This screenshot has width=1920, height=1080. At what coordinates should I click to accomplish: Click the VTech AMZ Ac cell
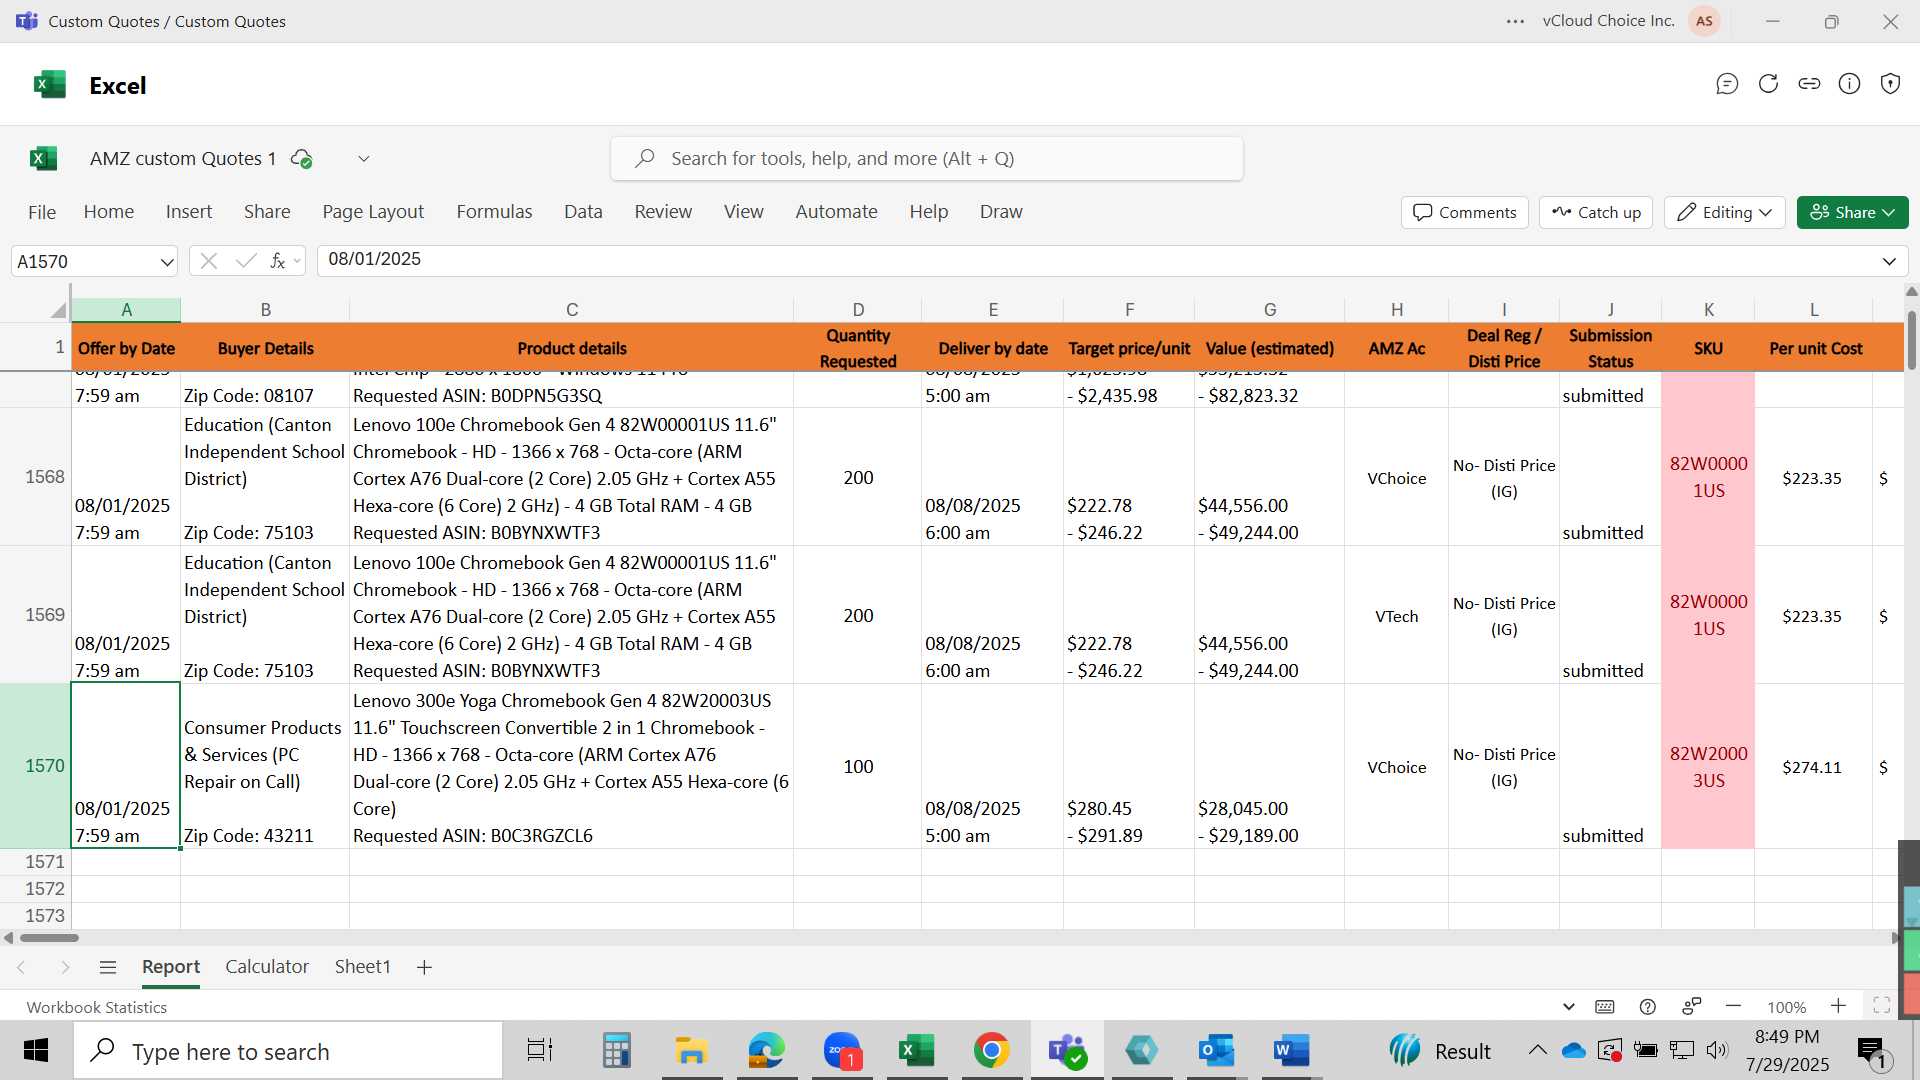point(1396,616)
